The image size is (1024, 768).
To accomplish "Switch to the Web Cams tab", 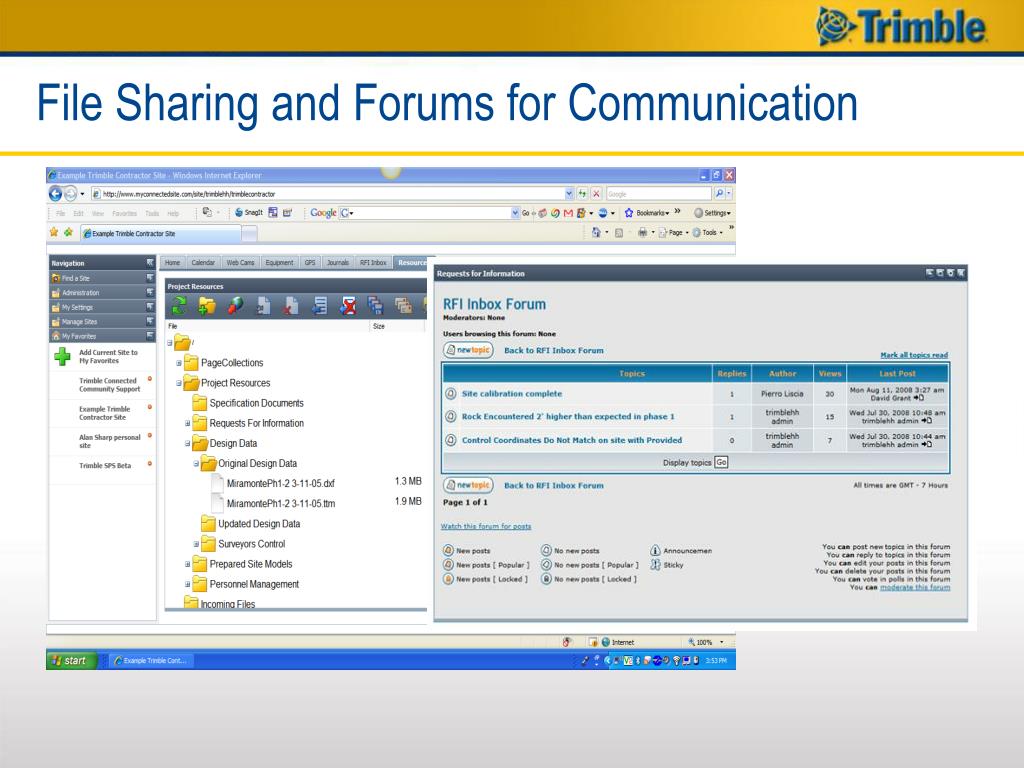I will point(240,263).
